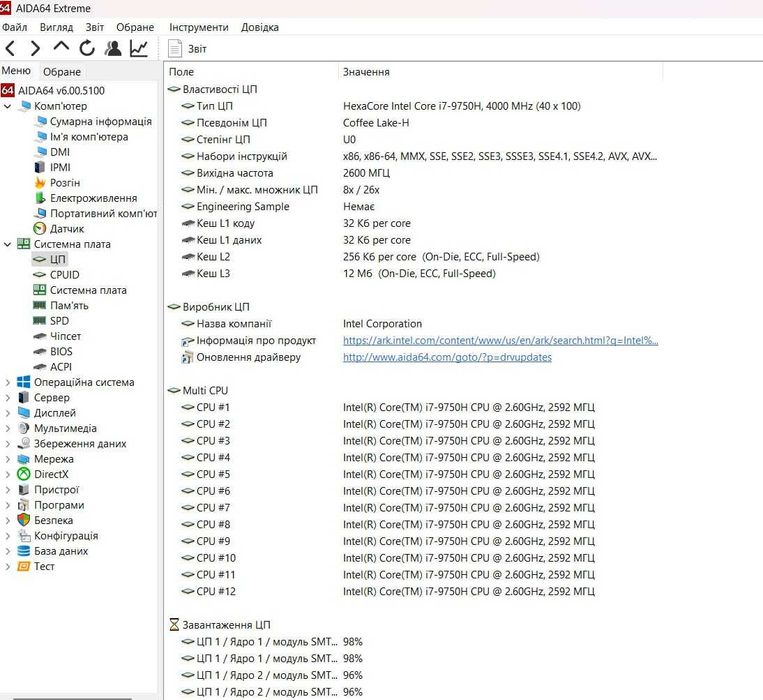
Task: Select Портативний комп'ютер tree item
Action: [x=103, y=214]
